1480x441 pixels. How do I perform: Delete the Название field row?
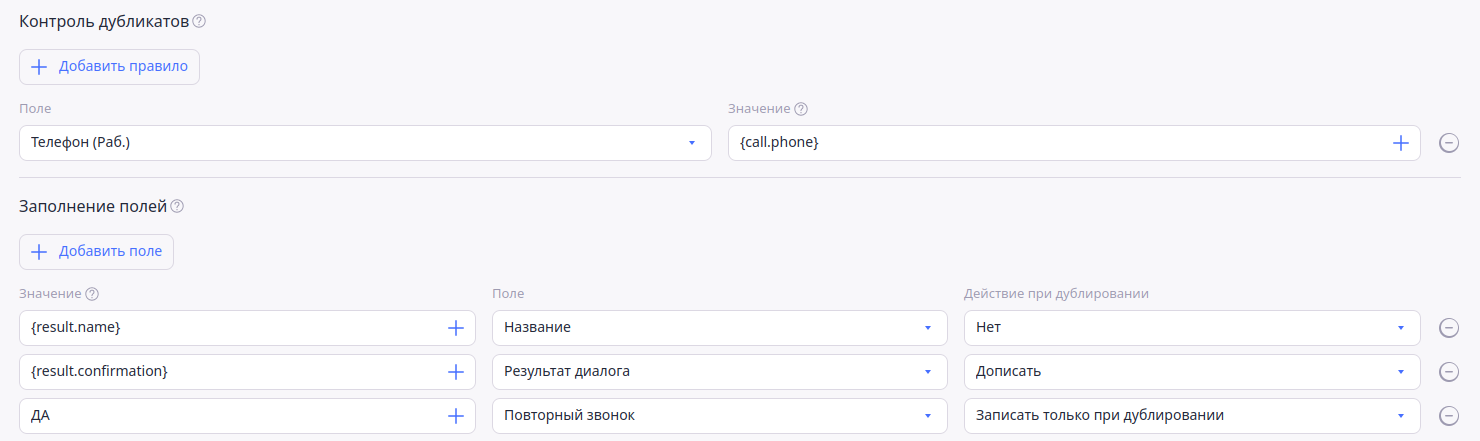[1448, 328]
